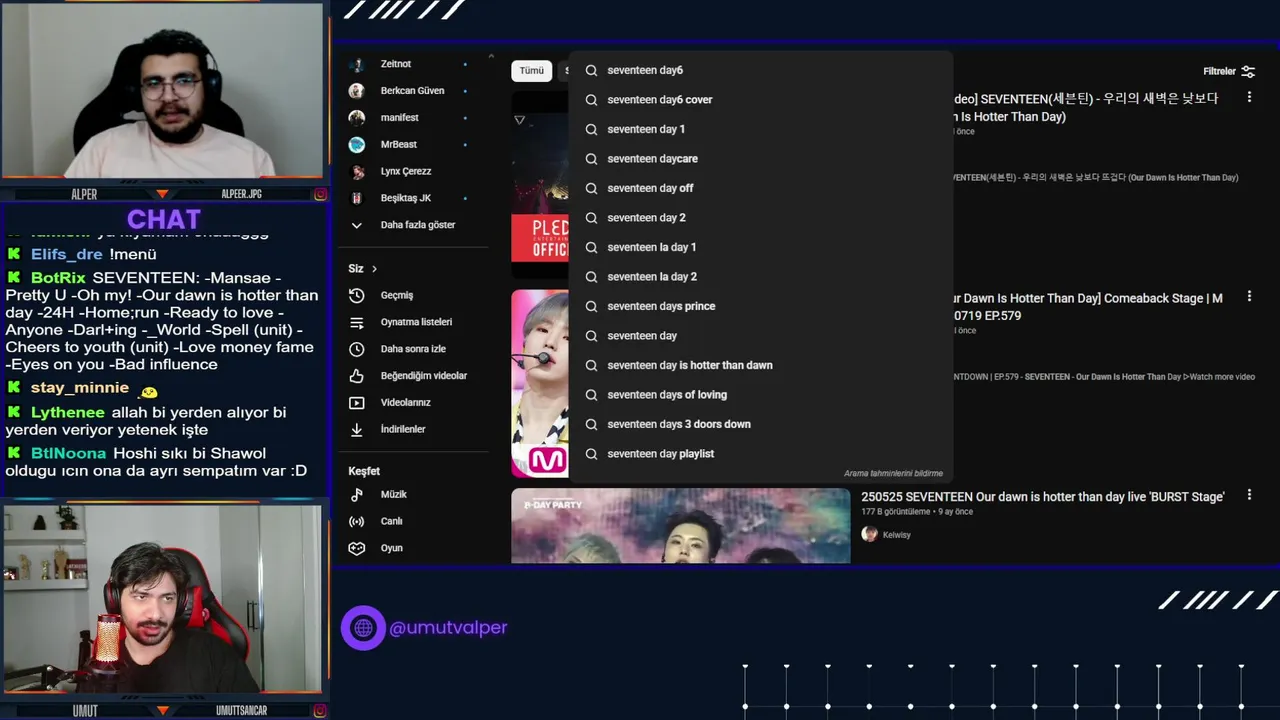Screen dimensions: 1280x720
Task: Click chat username BotRix
Action: coord(58,278)
